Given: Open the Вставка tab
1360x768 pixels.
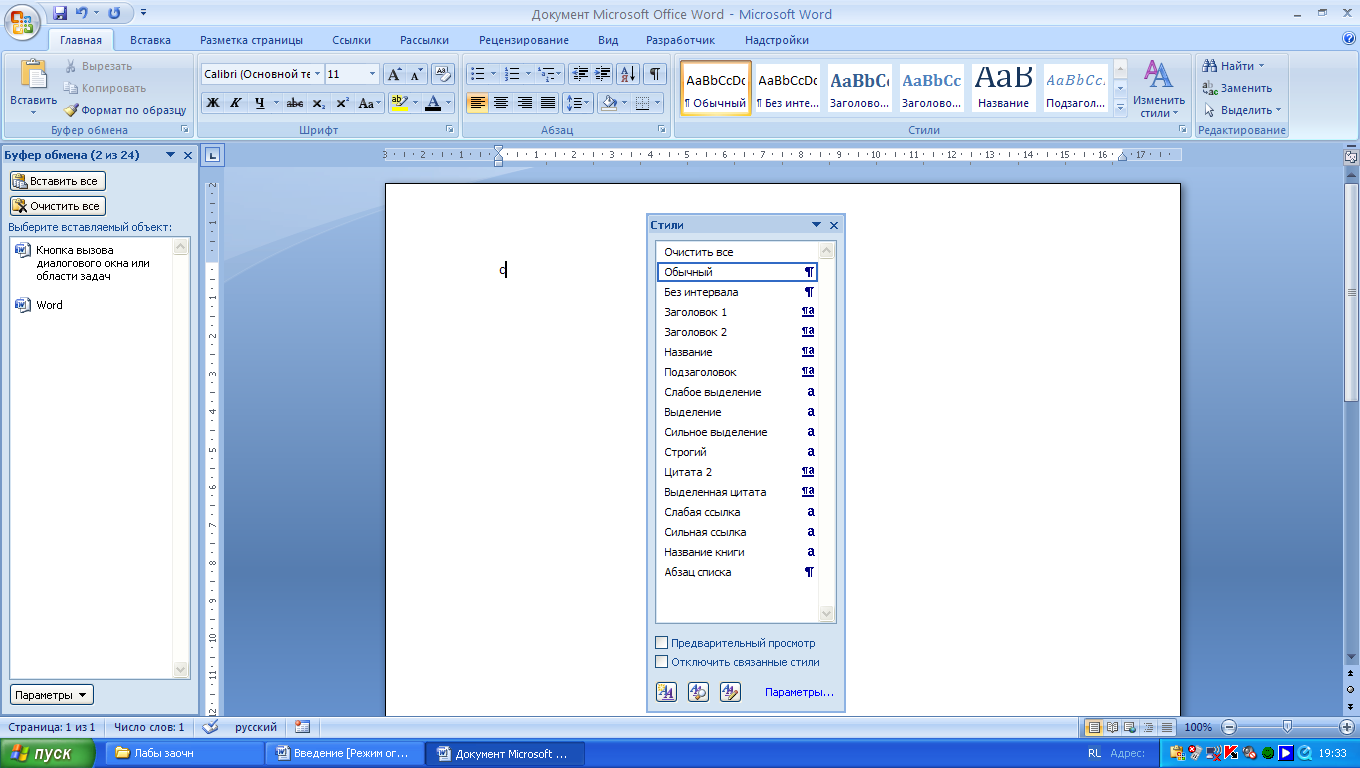Looking at the screenshot, I should [x=150, y=40].
